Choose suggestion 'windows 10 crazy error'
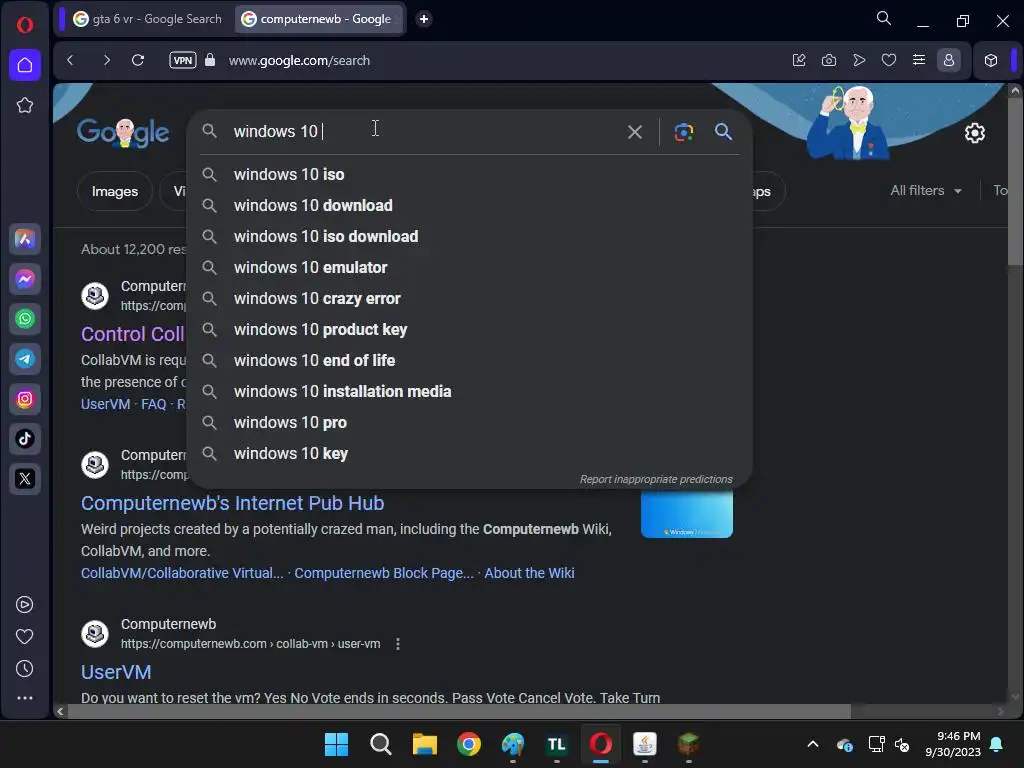Viewport: 1024px width, 768px height. (470, 298)
